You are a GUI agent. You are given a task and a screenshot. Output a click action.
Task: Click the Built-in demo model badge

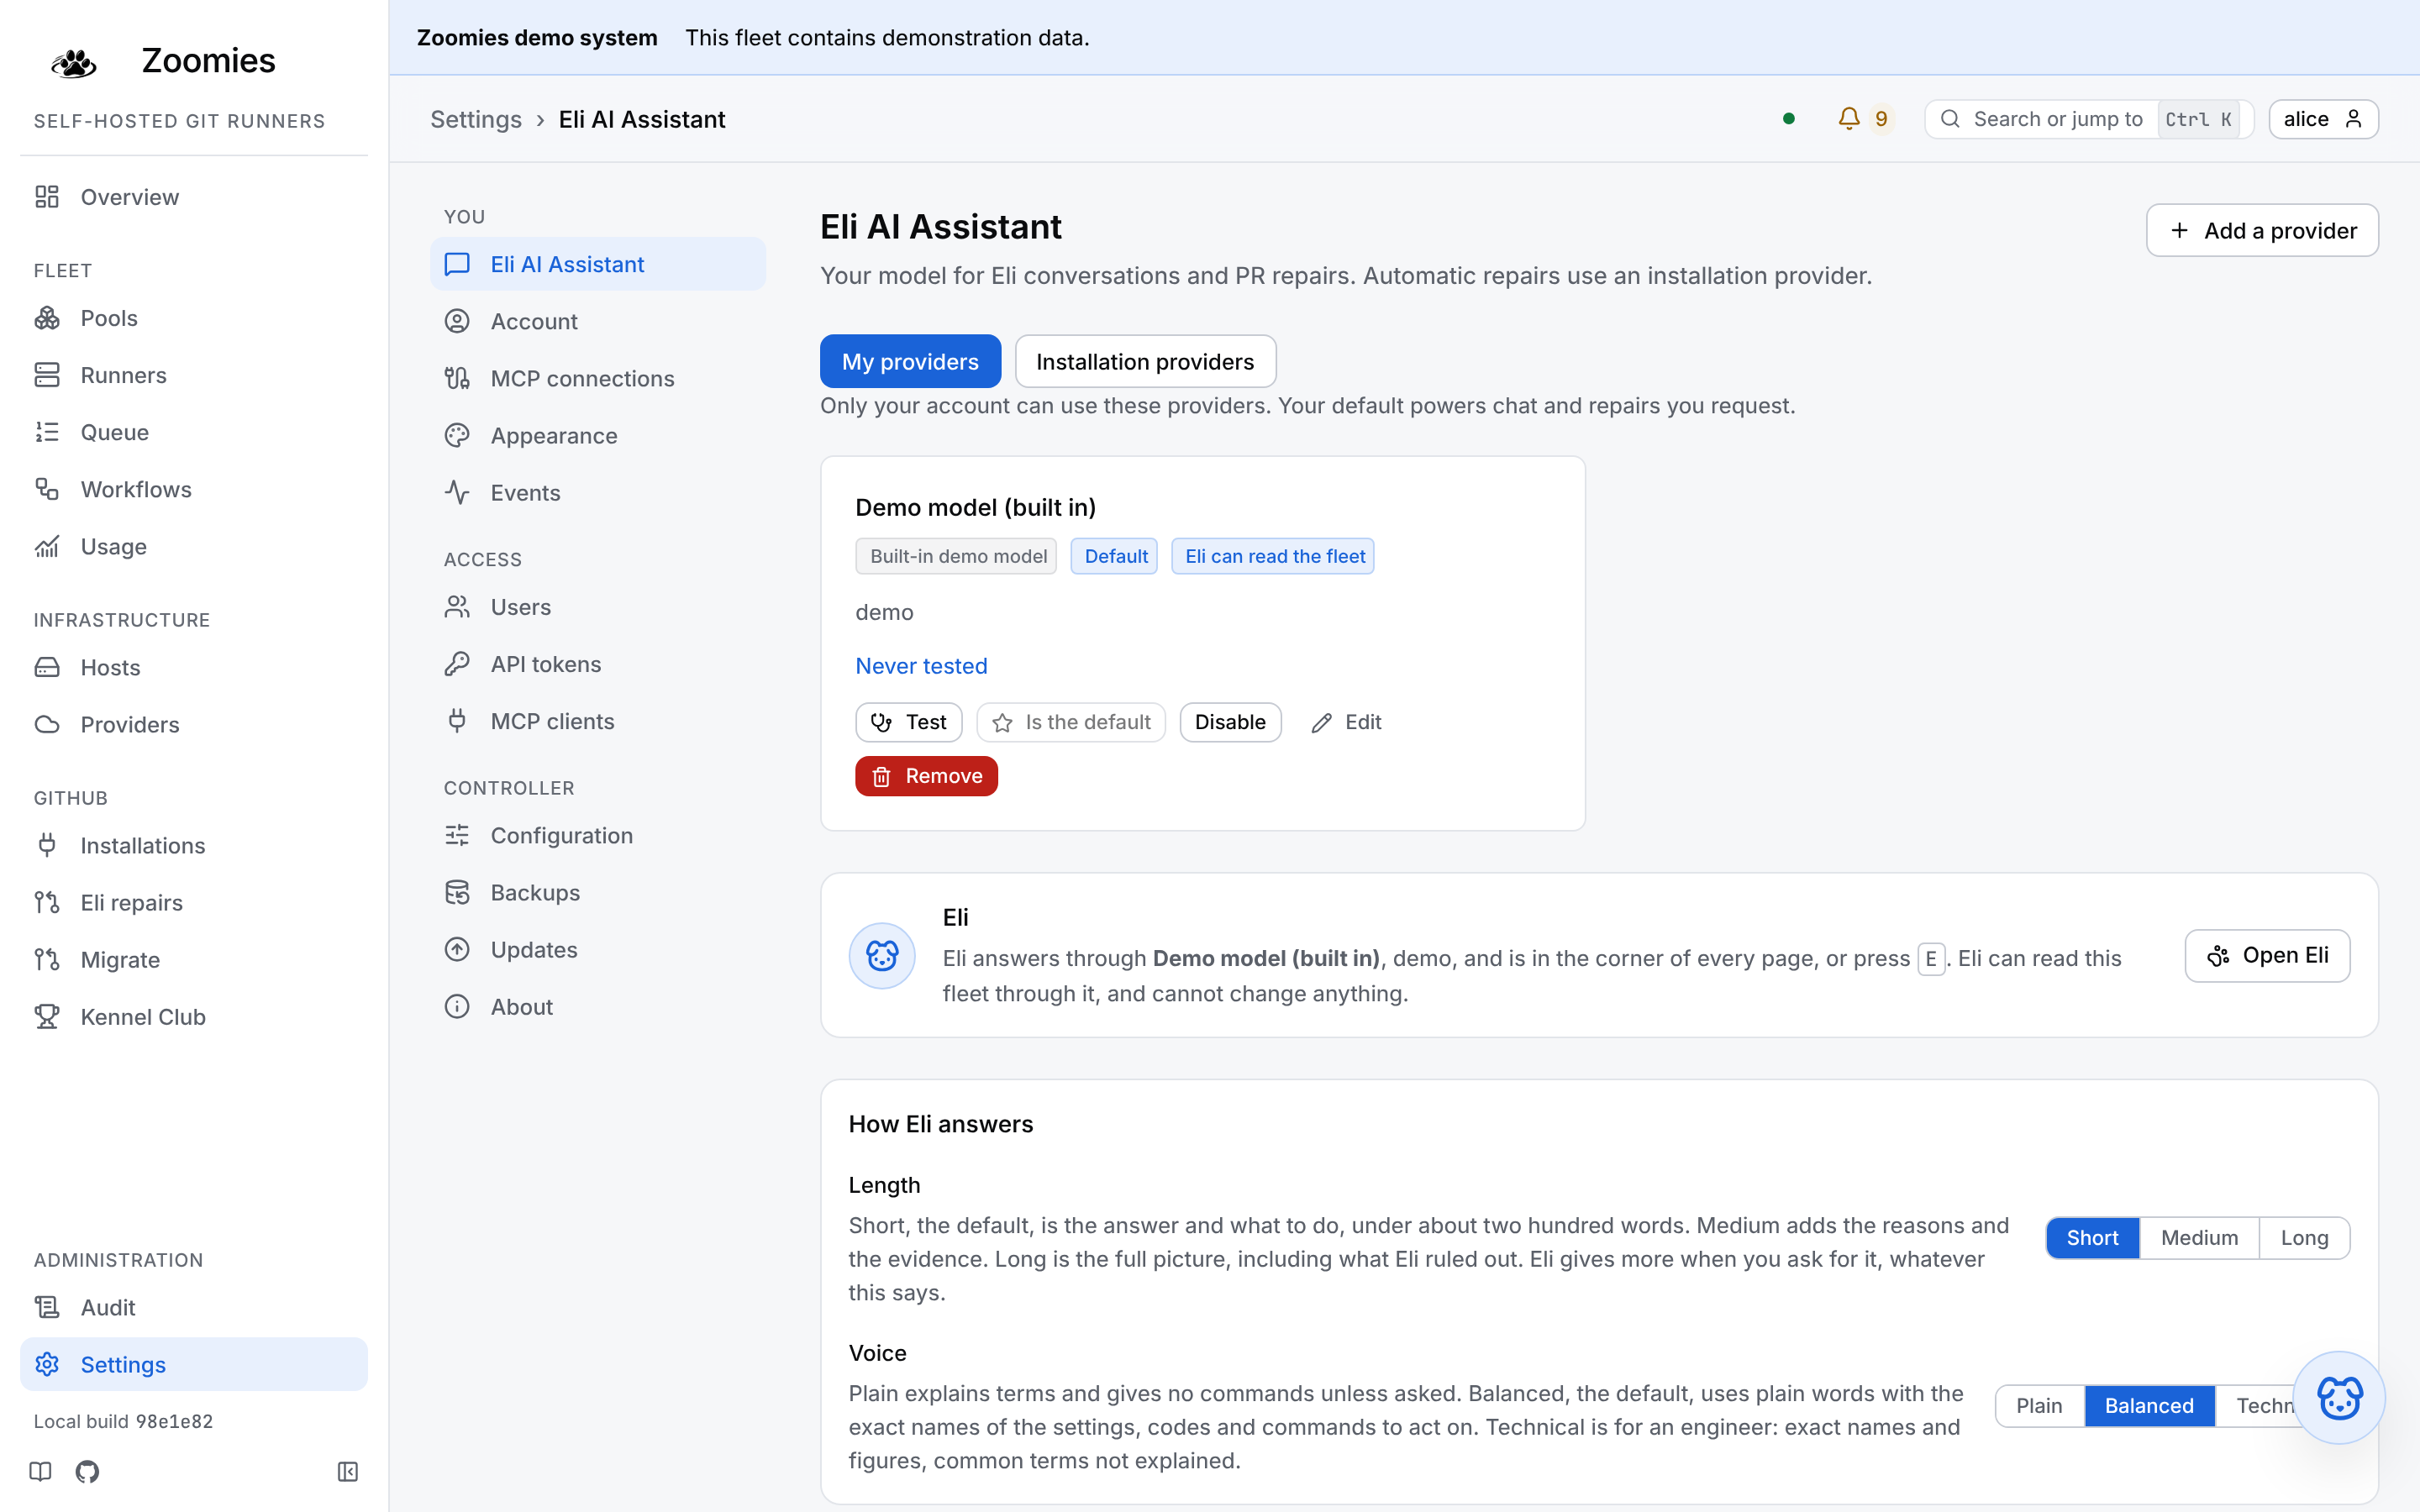pyautogui.click(x=956, y=556)
